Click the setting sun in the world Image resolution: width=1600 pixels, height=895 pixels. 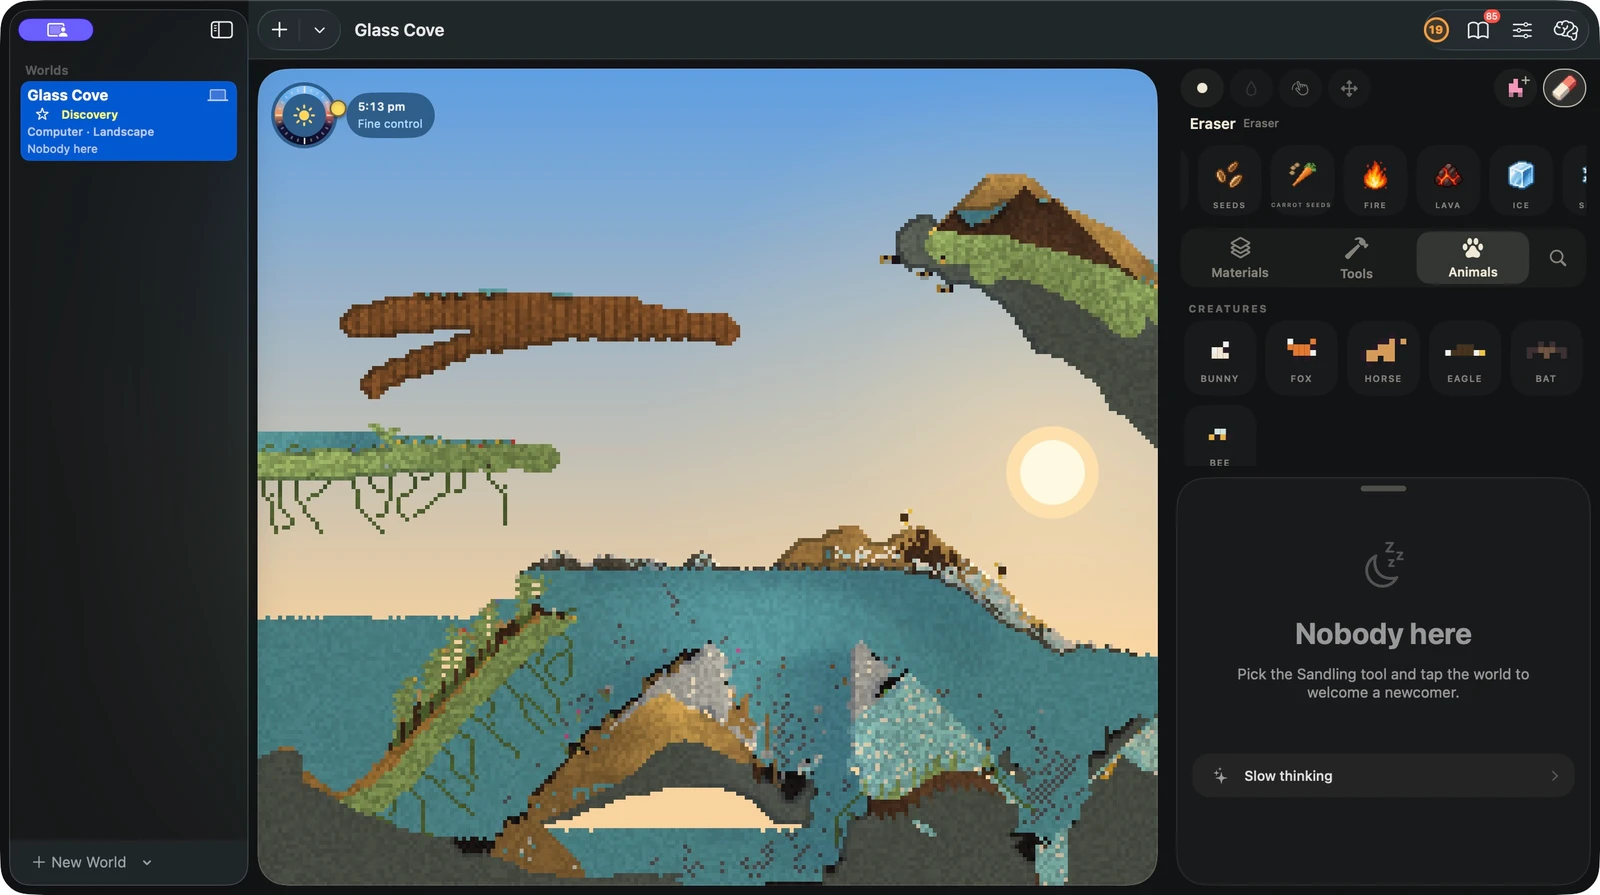(1052, 472)
